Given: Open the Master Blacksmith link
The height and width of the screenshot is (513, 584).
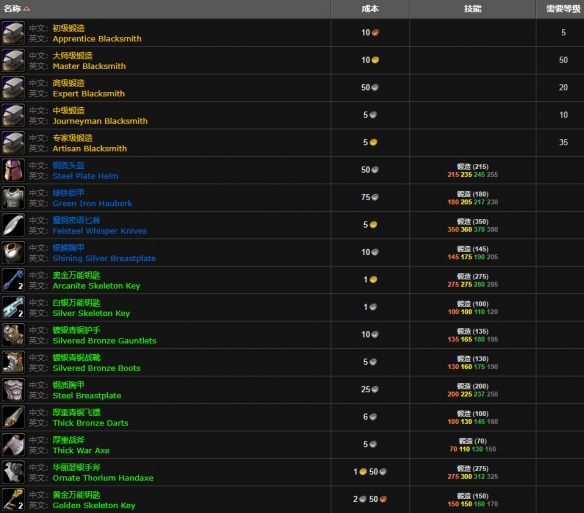Looking at the screenshot, I should 89,66.
